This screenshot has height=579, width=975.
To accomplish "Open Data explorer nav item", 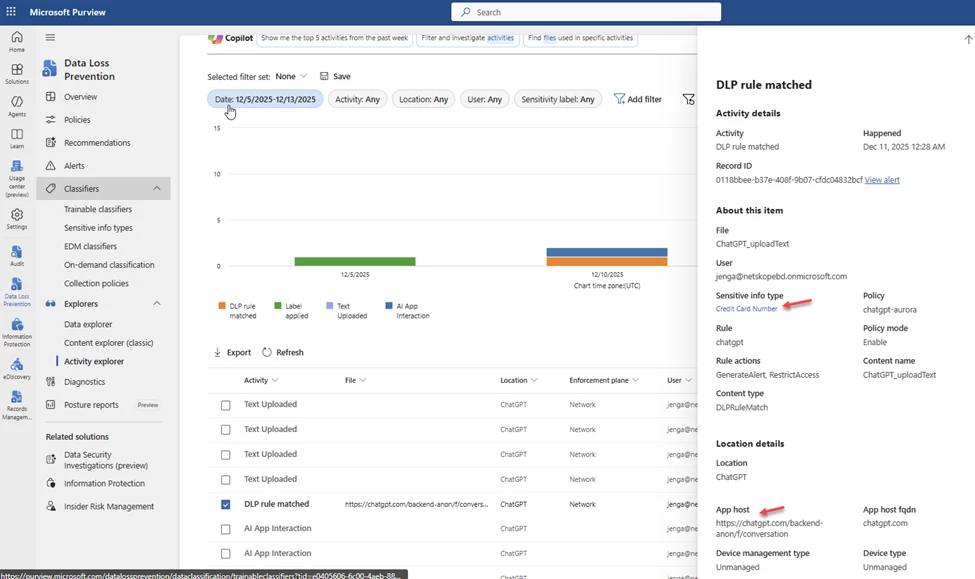I will click(88, 324).
